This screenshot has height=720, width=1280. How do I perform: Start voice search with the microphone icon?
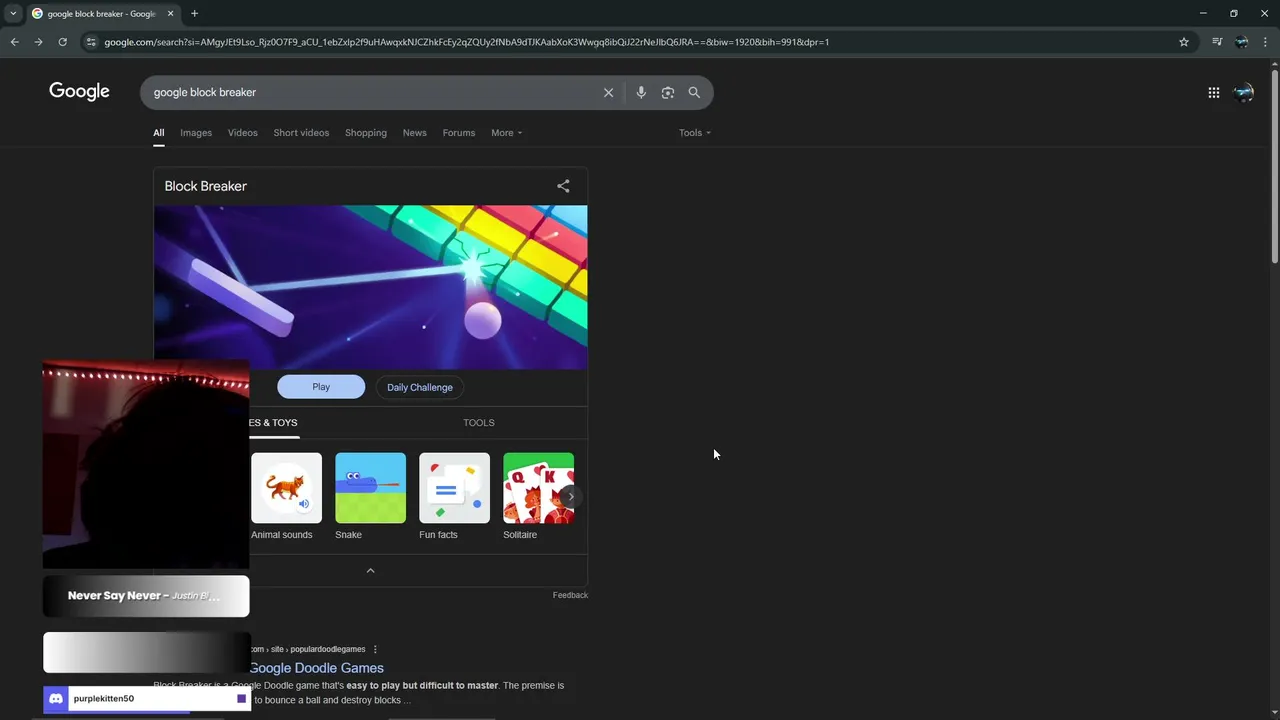641,92
